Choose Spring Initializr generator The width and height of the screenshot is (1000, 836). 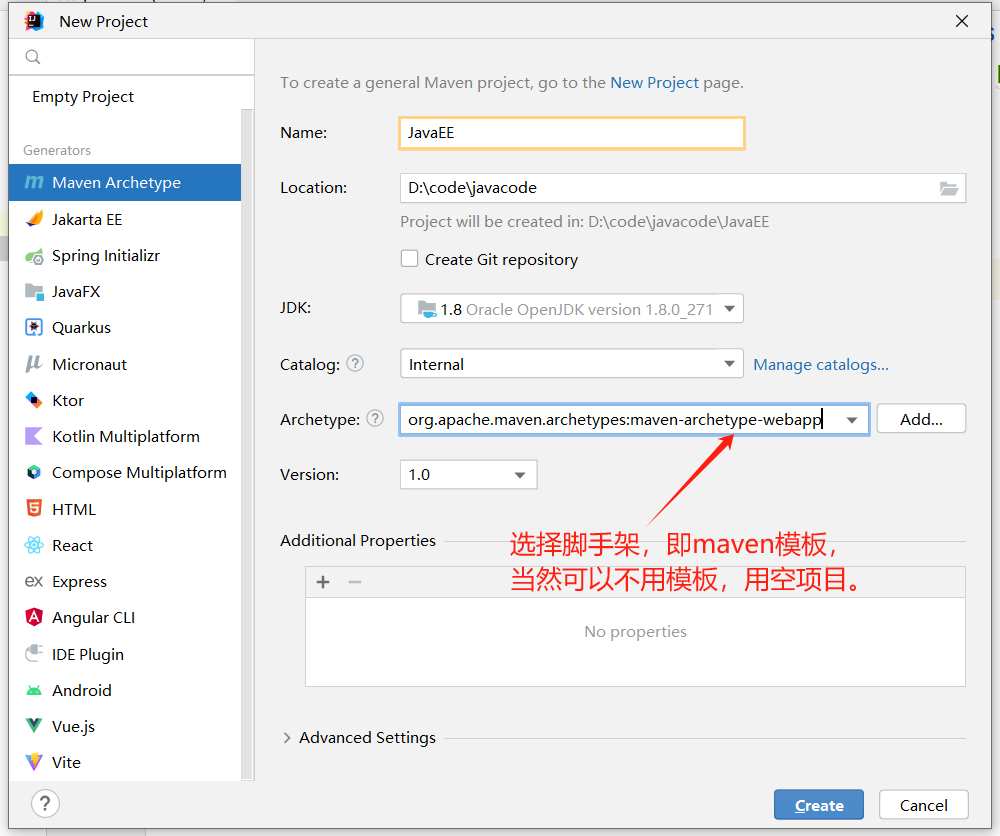click(106, 256)
